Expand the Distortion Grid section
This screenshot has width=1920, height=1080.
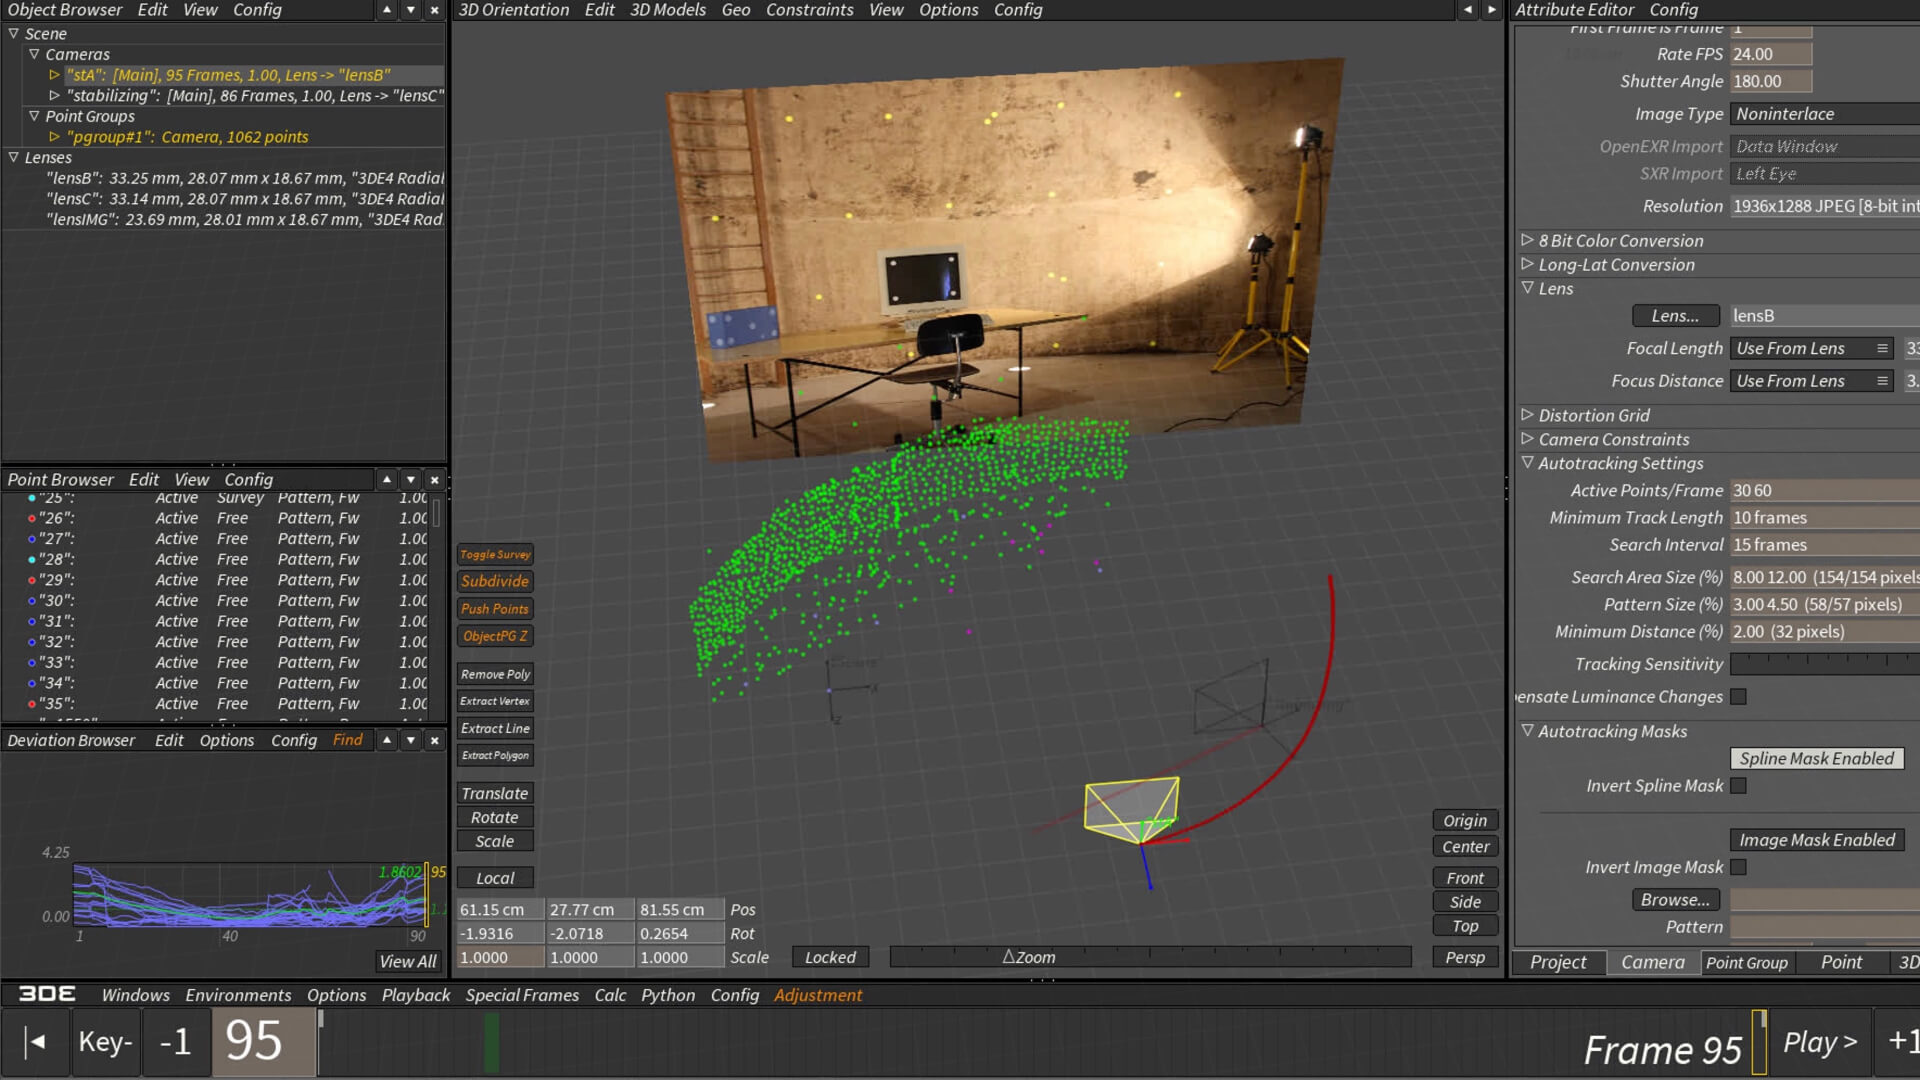pos(1528,415)
